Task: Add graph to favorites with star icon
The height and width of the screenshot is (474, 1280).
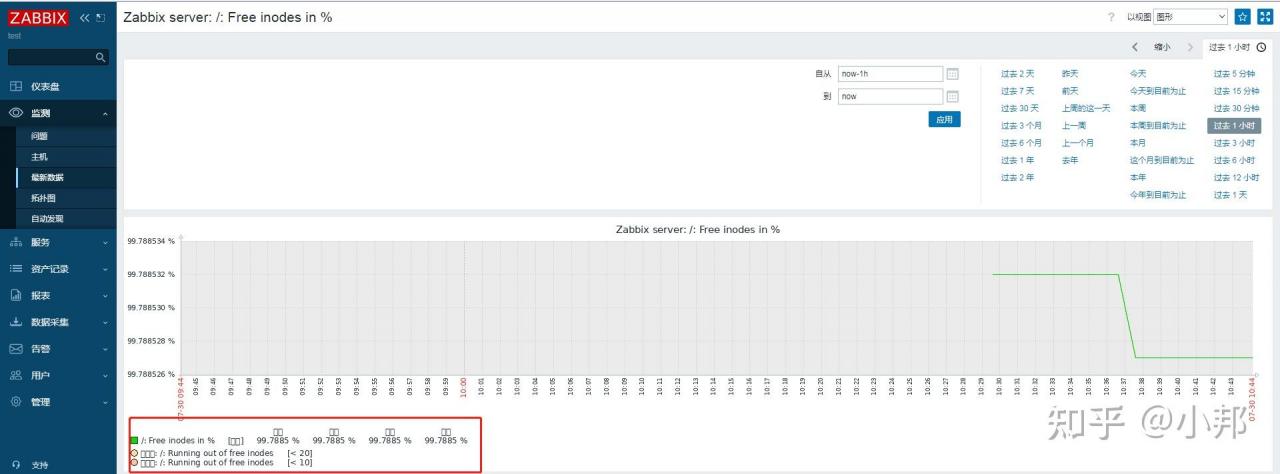Action: pos(1243,17)
